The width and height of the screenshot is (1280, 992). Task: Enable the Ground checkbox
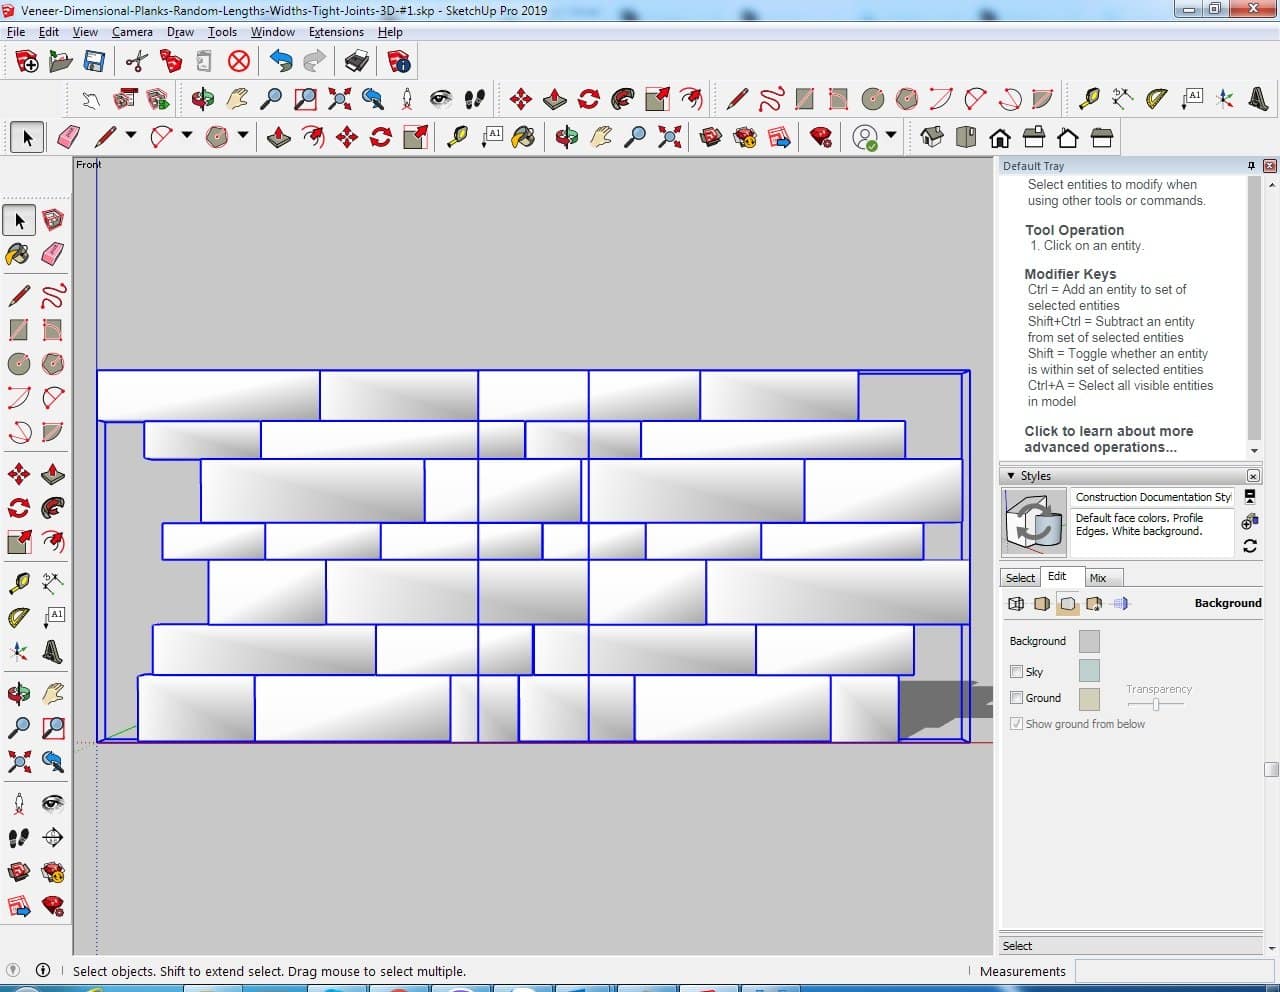pyautogui.click(x=1016, y=698)
